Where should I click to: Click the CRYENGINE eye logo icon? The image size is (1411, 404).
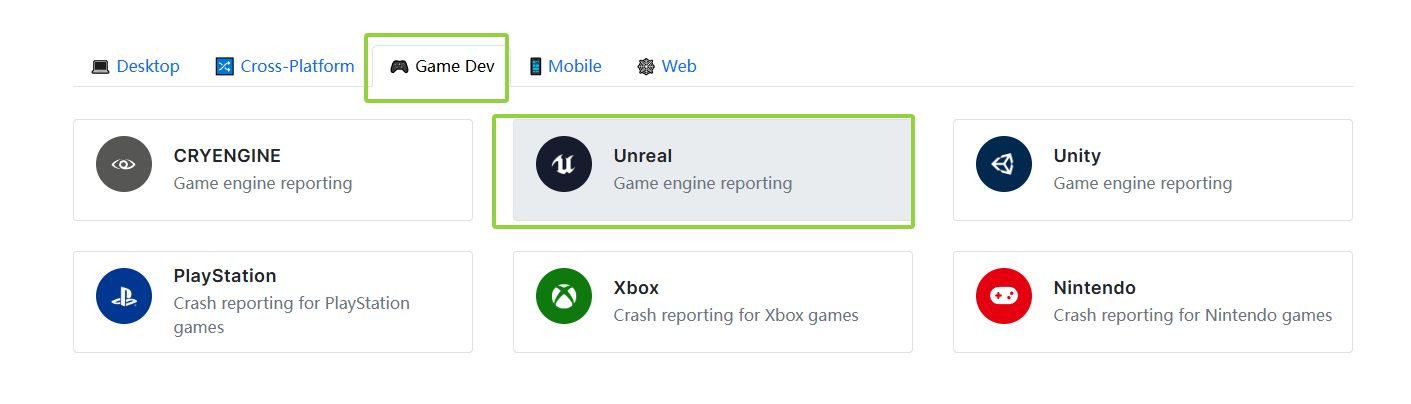point(124,164)
